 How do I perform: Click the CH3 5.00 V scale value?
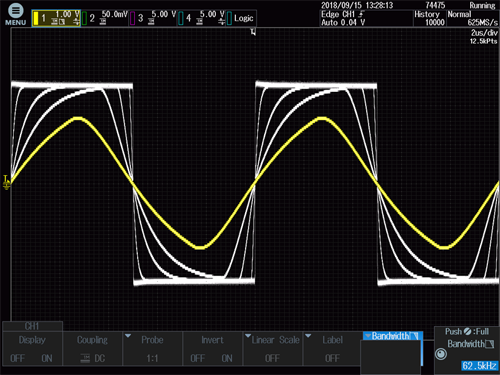point(163,14)
